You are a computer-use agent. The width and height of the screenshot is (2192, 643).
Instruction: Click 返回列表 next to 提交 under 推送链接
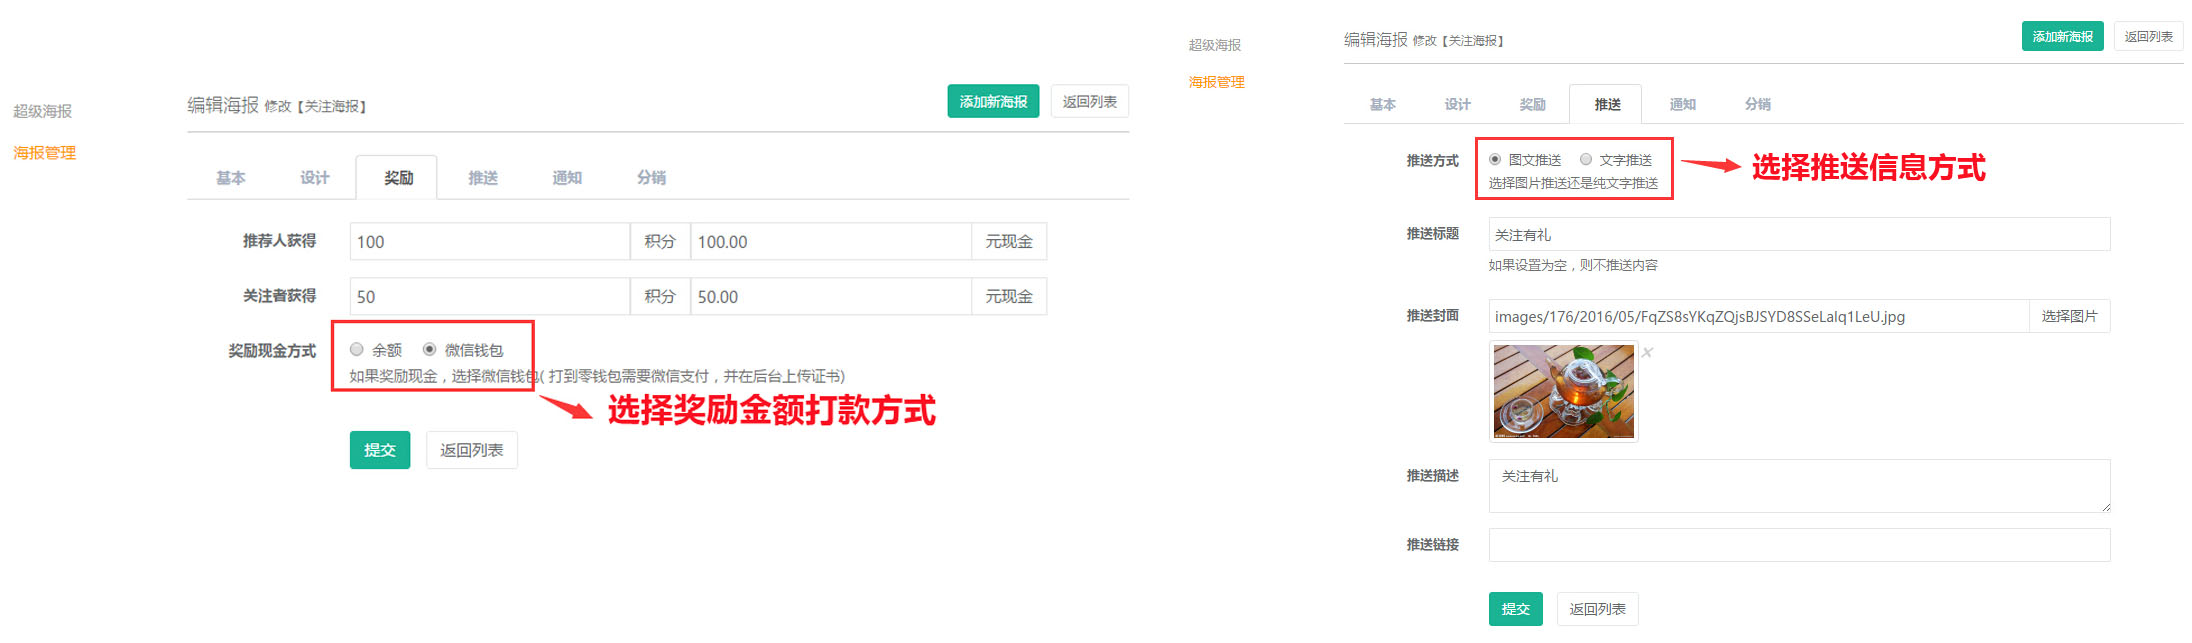(x=1597, y=609)
